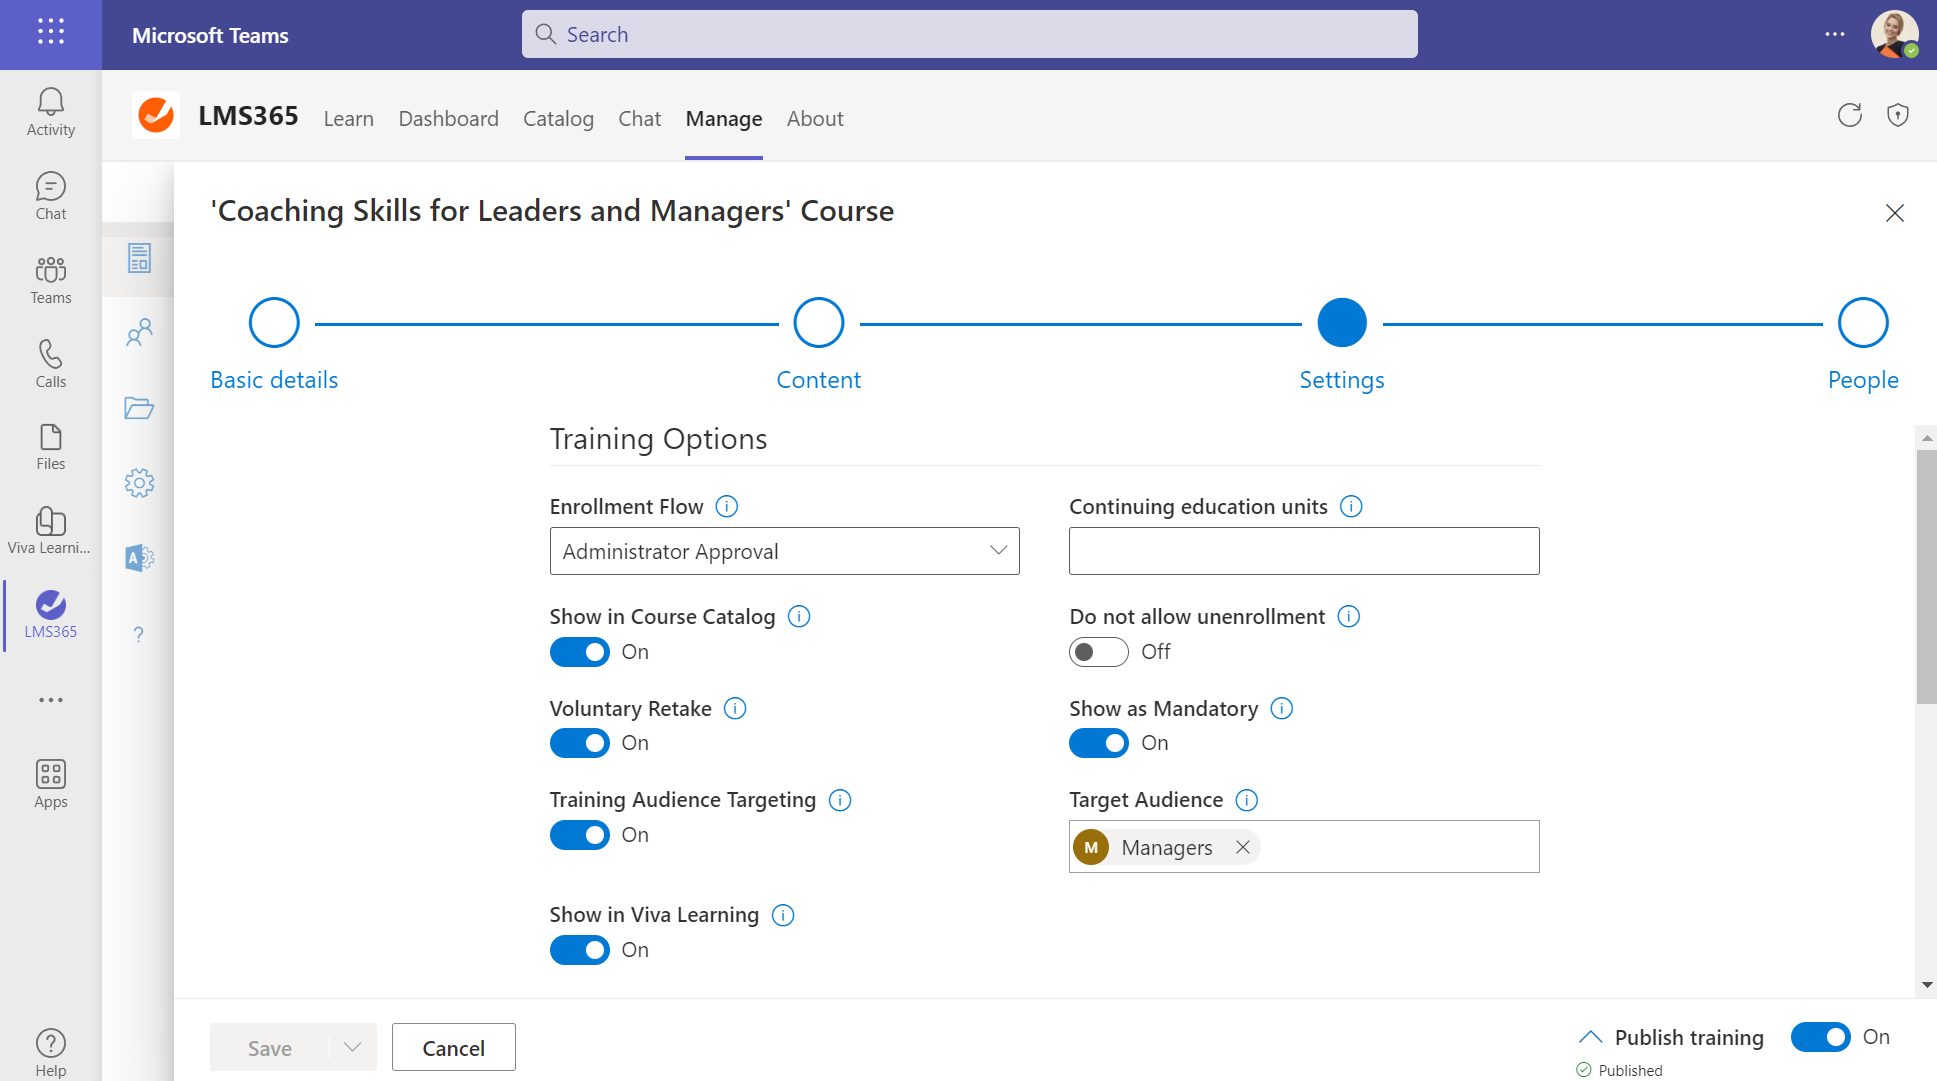The height and width of the screenshot is (1081, 1937).
Task: Go to People step
Action: [1863, 322]
